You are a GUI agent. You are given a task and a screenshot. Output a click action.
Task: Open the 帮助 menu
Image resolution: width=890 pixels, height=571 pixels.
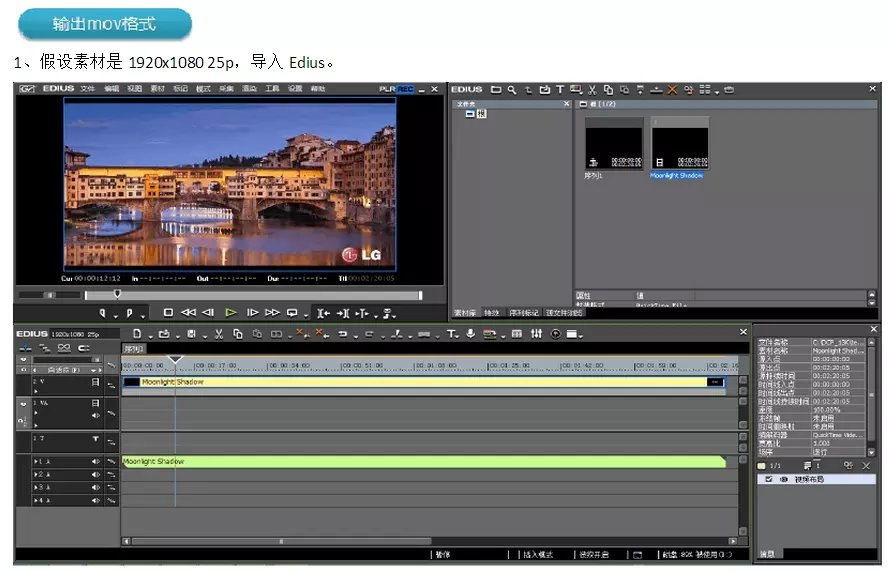click(x=318, y=89)
